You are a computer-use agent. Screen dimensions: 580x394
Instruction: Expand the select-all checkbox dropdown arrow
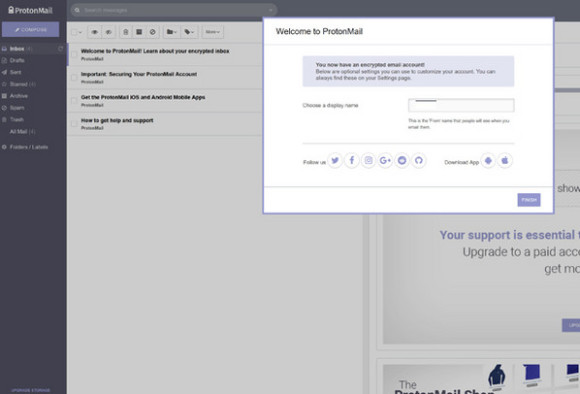point(80,32)
